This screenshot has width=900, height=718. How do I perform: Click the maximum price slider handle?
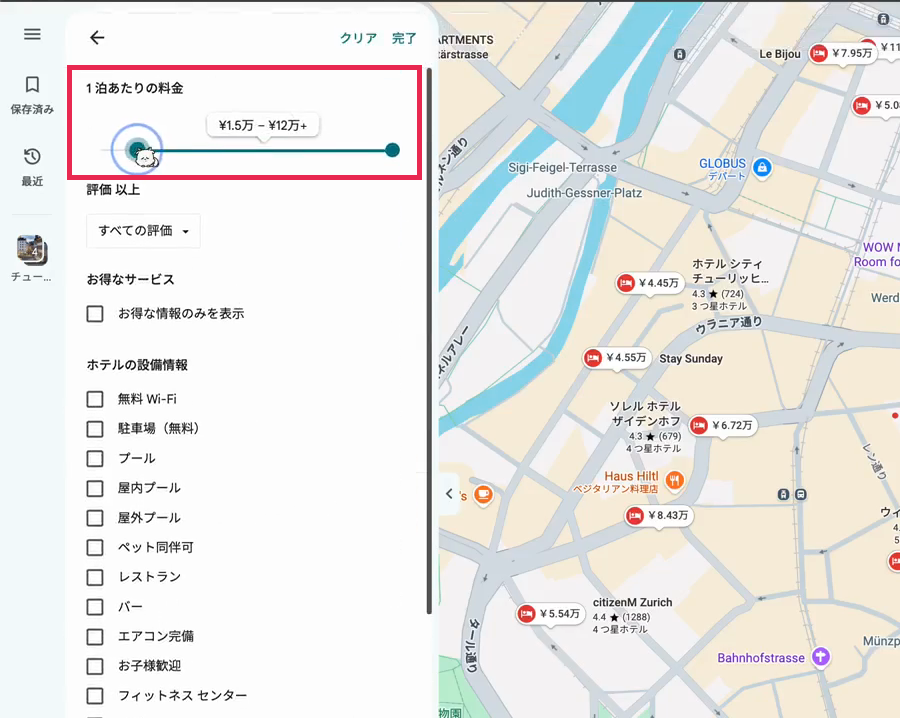[393, 150]
